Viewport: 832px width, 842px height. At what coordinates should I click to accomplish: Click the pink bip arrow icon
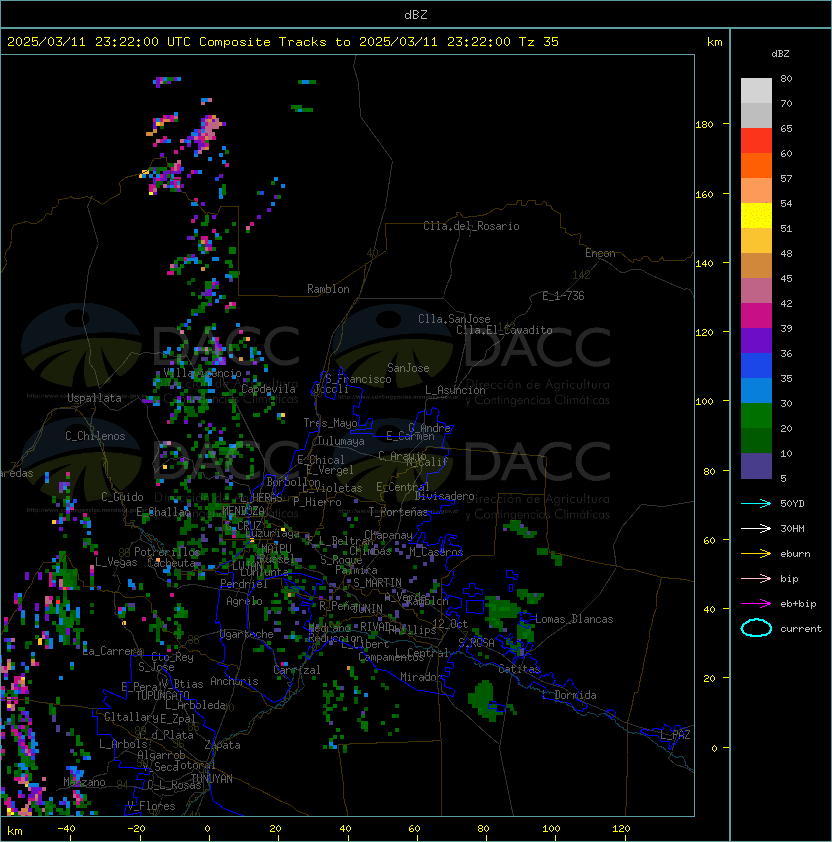756,578
